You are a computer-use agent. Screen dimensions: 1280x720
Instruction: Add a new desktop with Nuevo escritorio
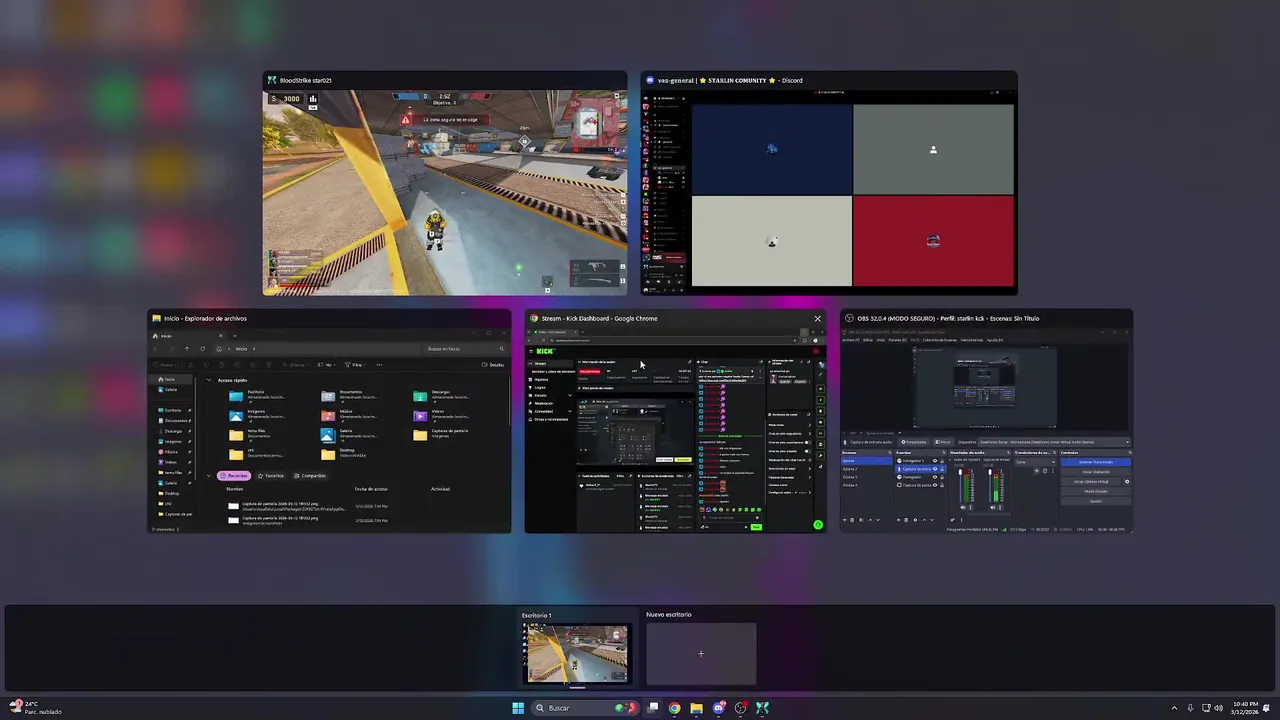701,654
